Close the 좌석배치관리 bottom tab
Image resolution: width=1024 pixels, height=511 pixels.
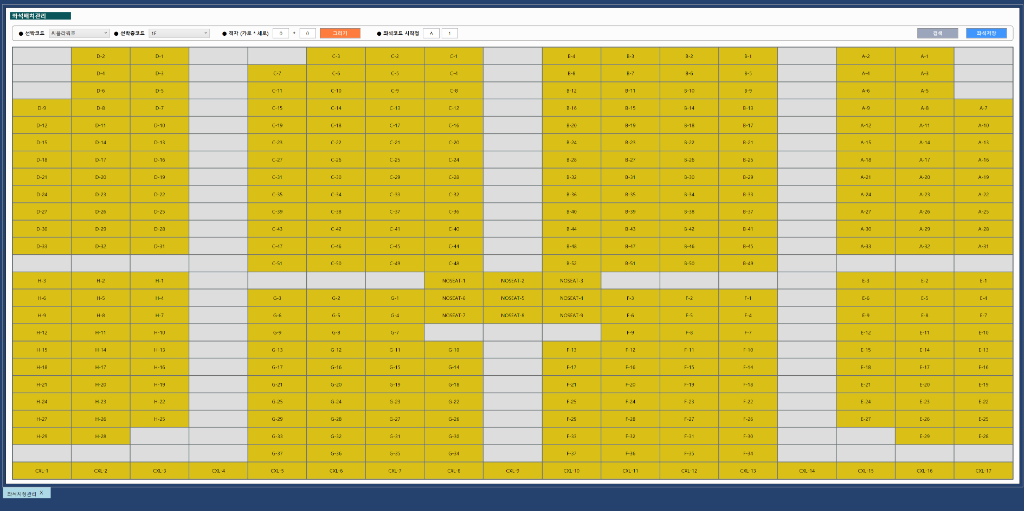[41, 493]
